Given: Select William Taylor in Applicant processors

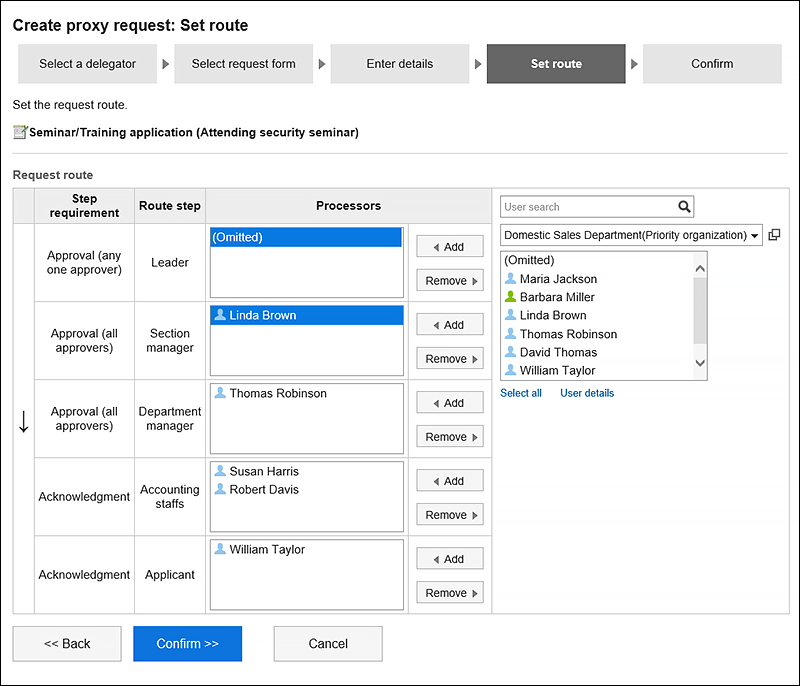Looking at the screenshot, I should click(306, 549).
